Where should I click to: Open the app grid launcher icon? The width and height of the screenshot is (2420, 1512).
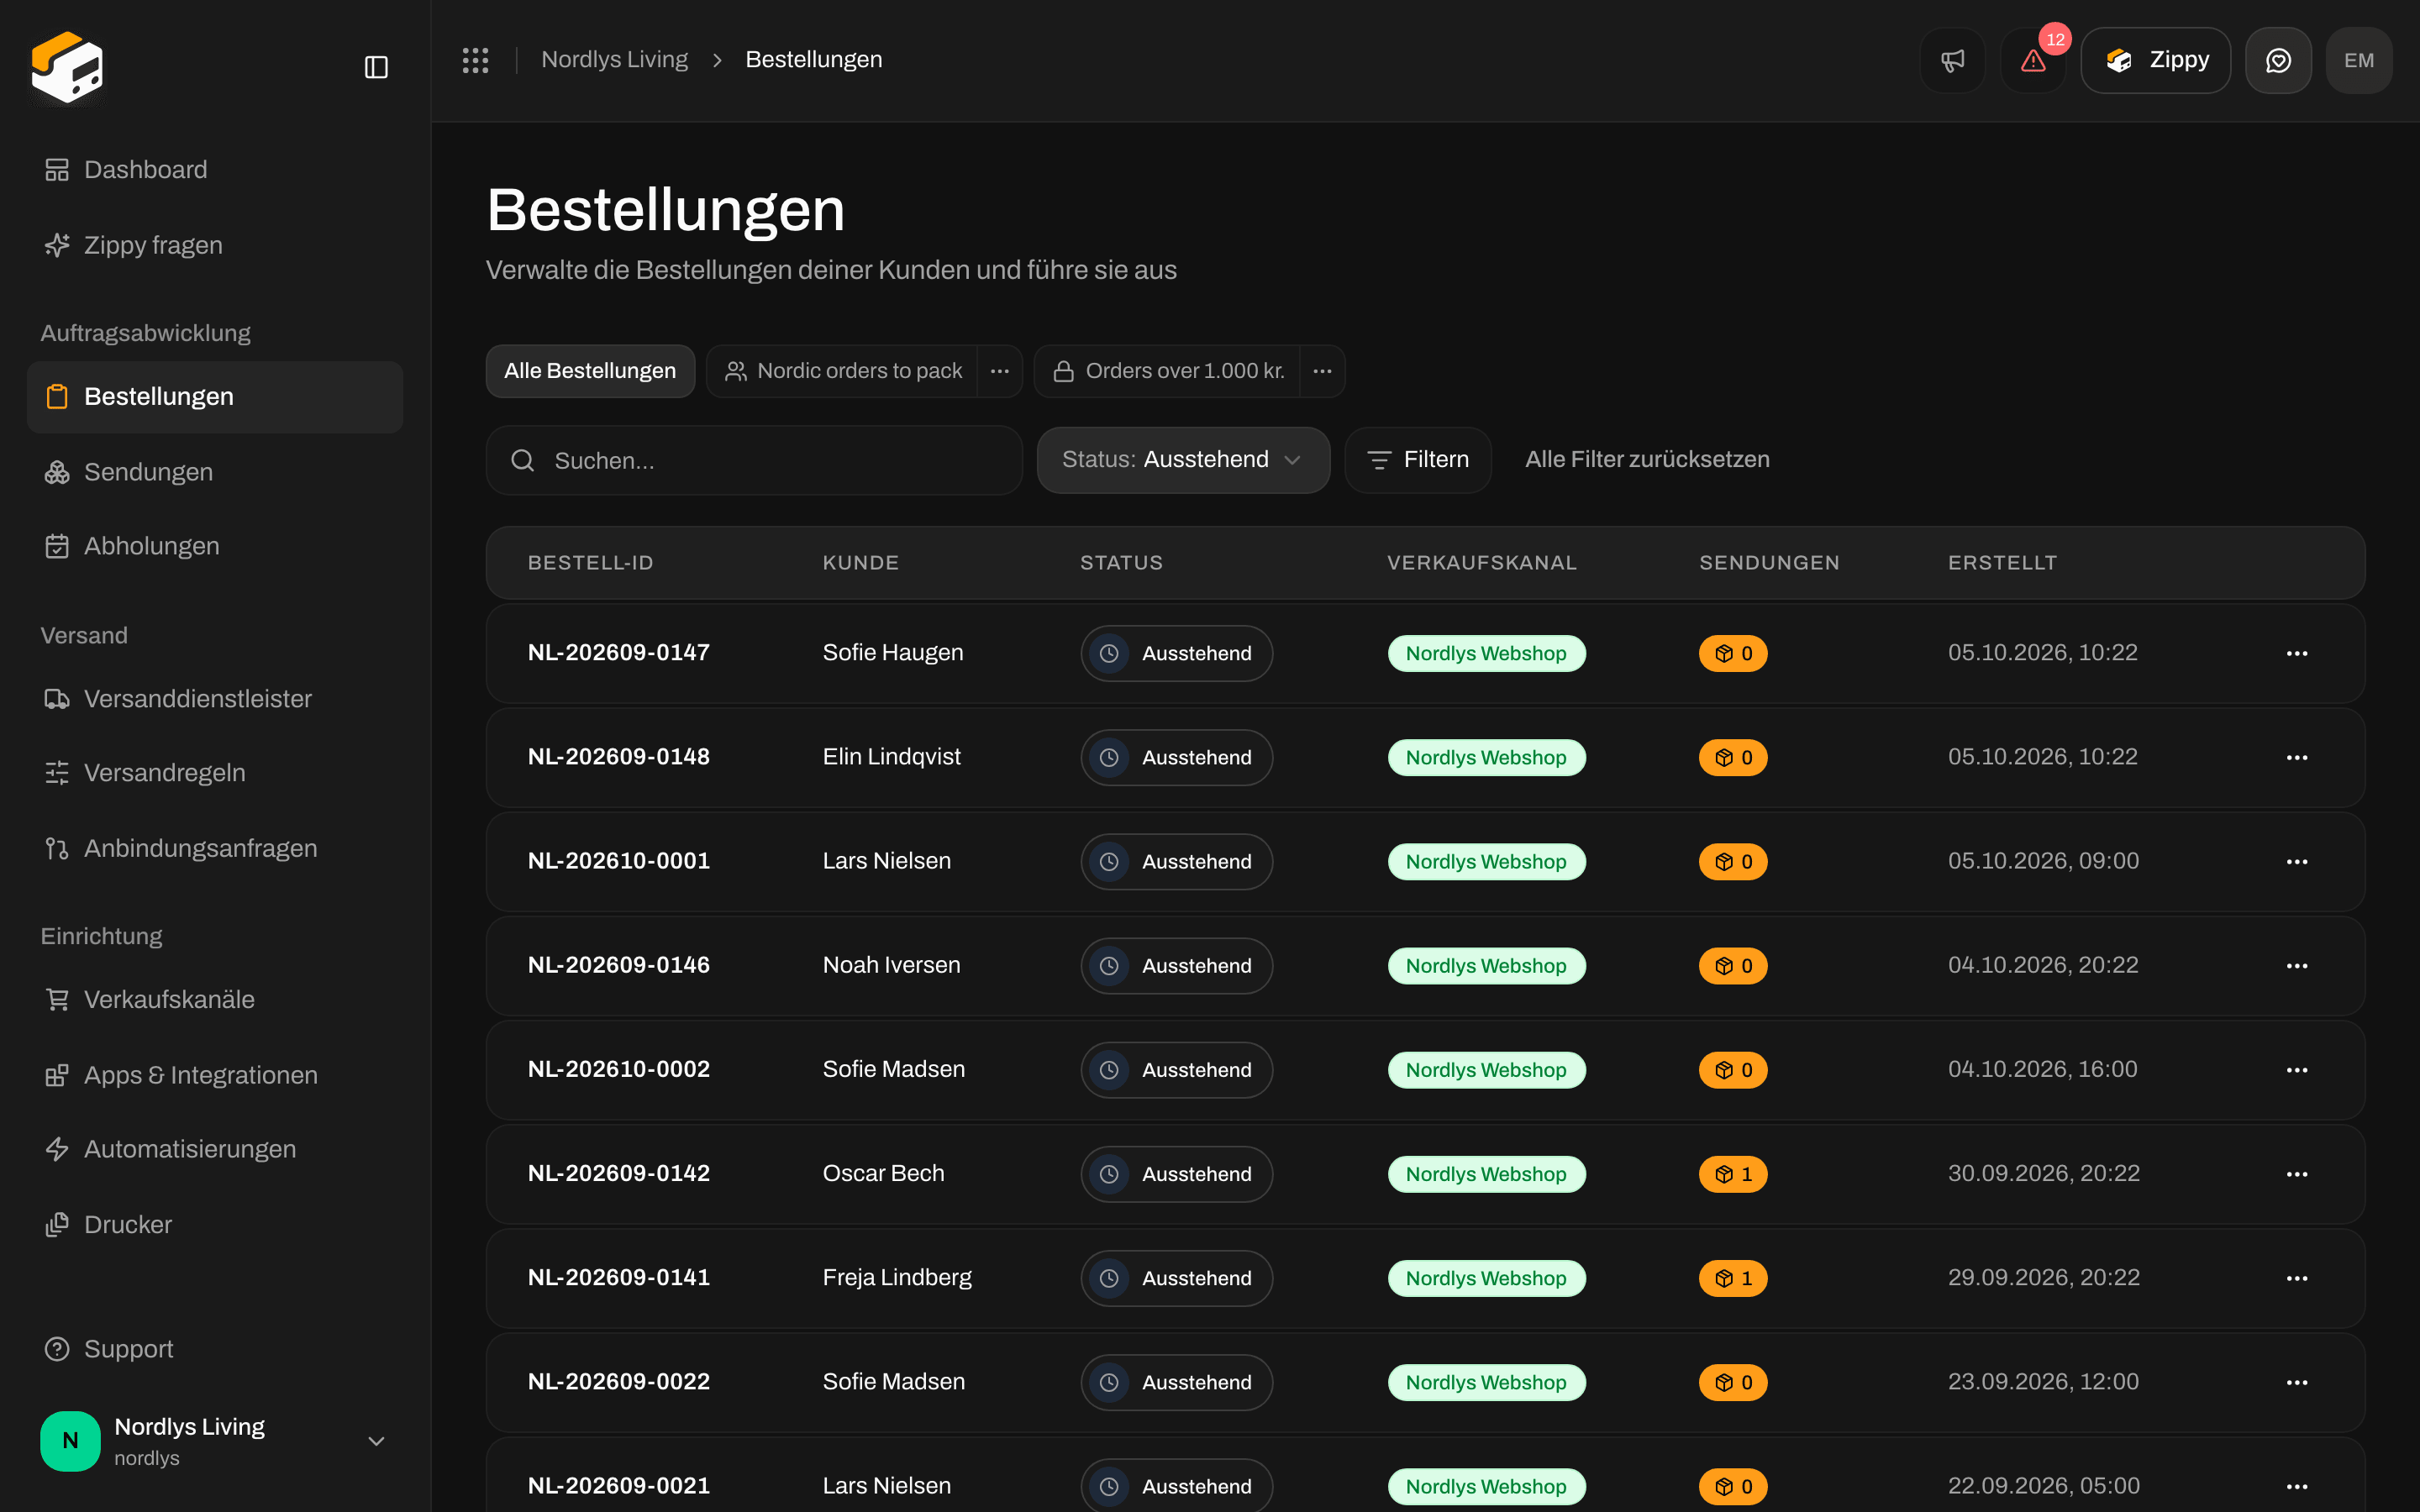(475, 60)
